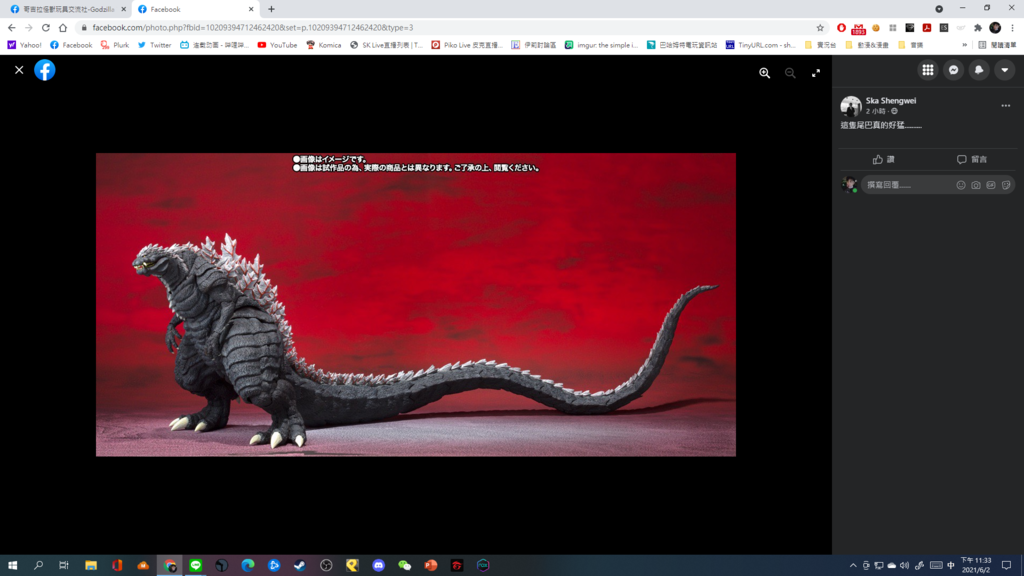Close the Facebook browser tab
Image resolution: width=1024 pixels, height=576 pixels.
pyautogui.click(x=251, y=9)
